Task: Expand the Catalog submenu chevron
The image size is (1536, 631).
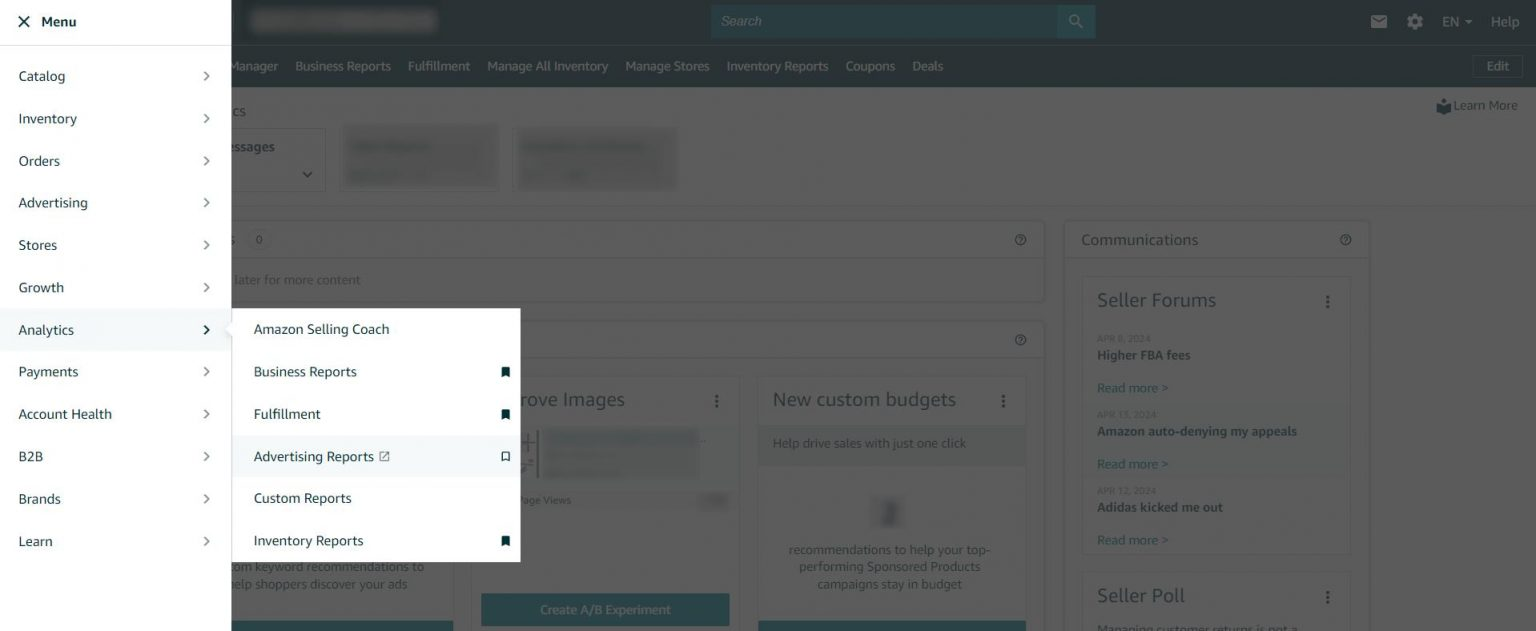Action: click(x=206, y=76)
